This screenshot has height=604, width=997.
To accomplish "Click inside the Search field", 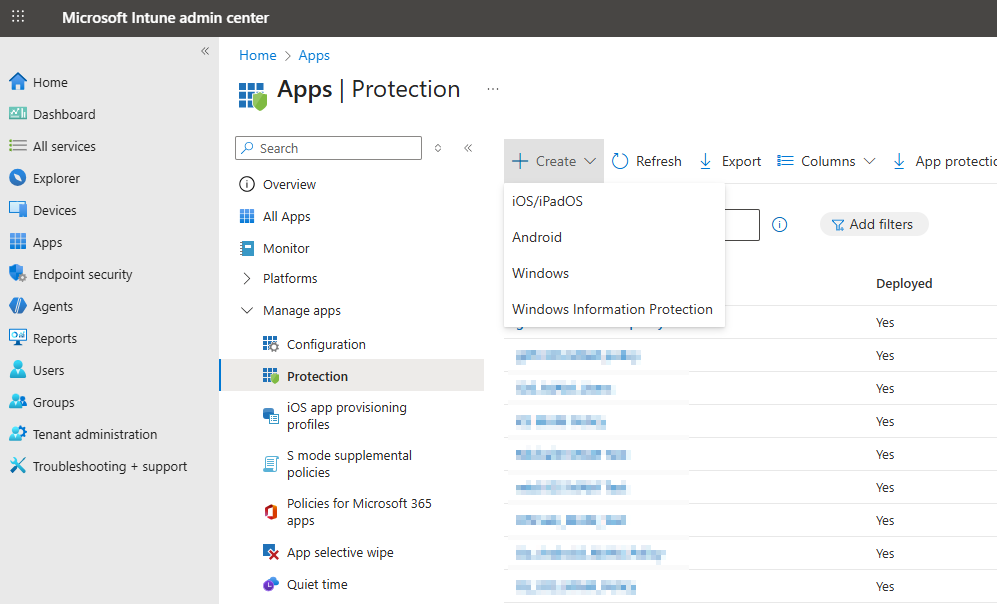I will tap(330, 147).
